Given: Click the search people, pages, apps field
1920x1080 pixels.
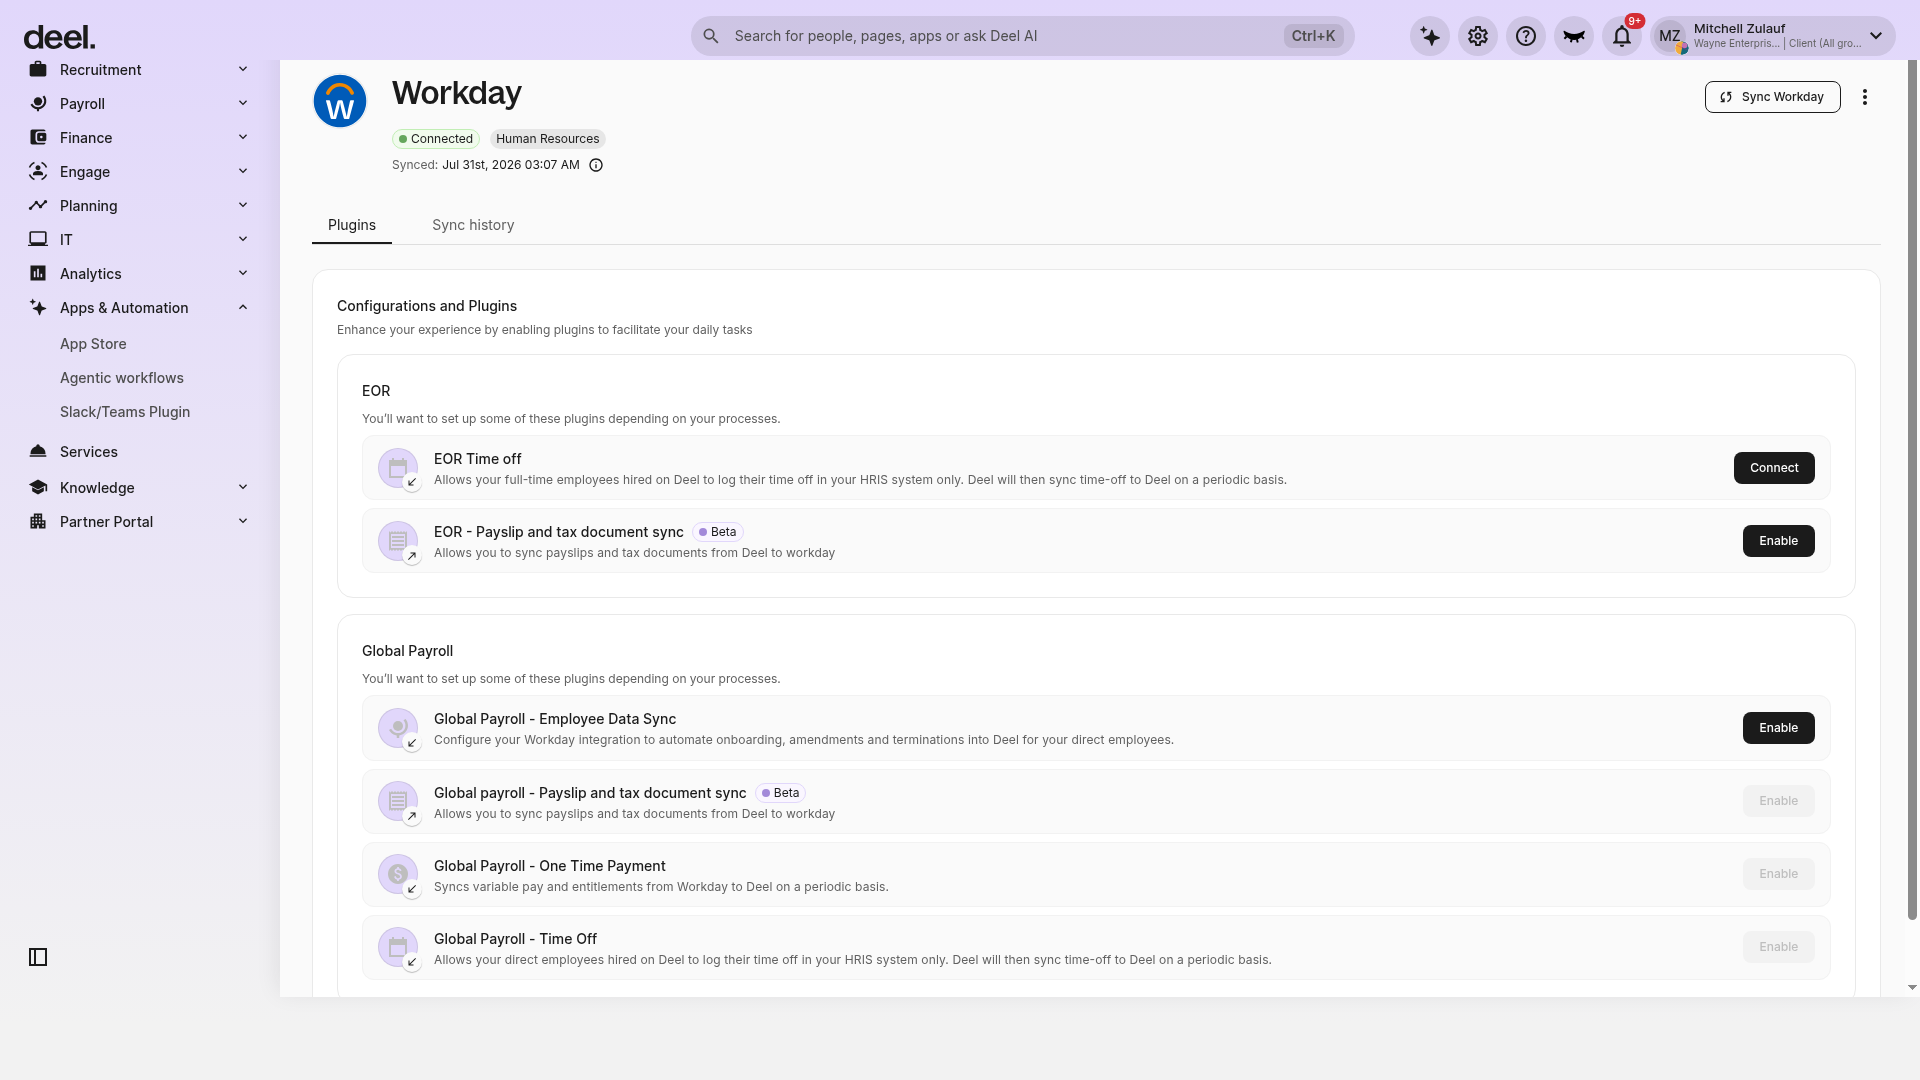Looking at the screenshot, I should point(1022,36).
